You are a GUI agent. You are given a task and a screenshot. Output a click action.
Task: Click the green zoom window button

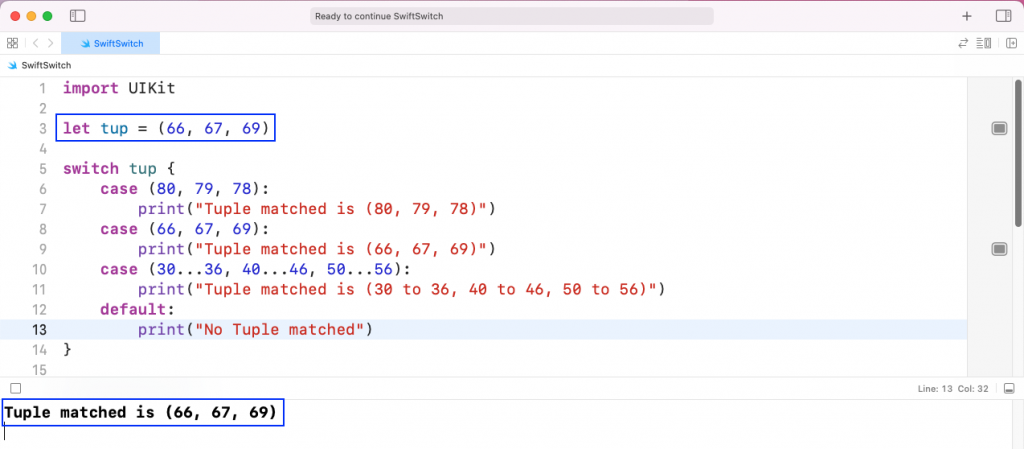(x=47, y=16)
